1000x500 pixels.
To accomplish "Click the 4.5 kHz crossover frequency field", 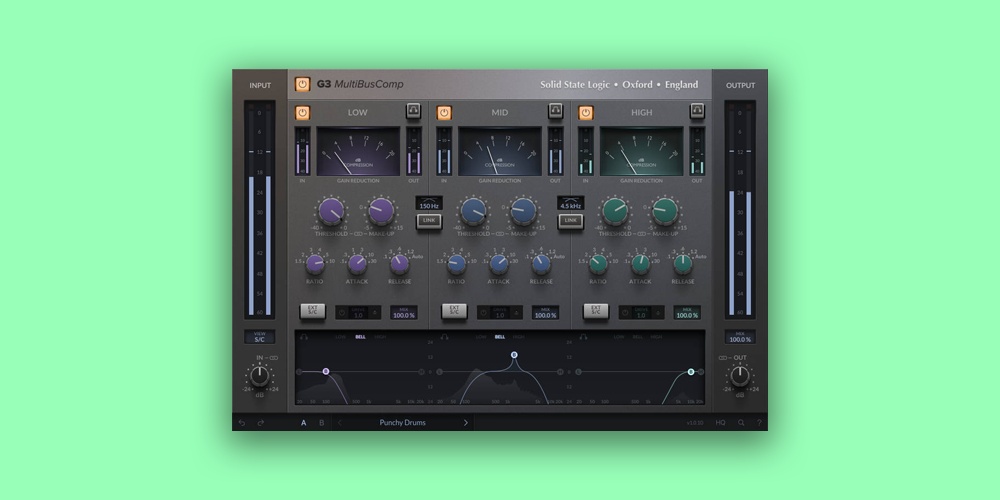I will (571, 205).
